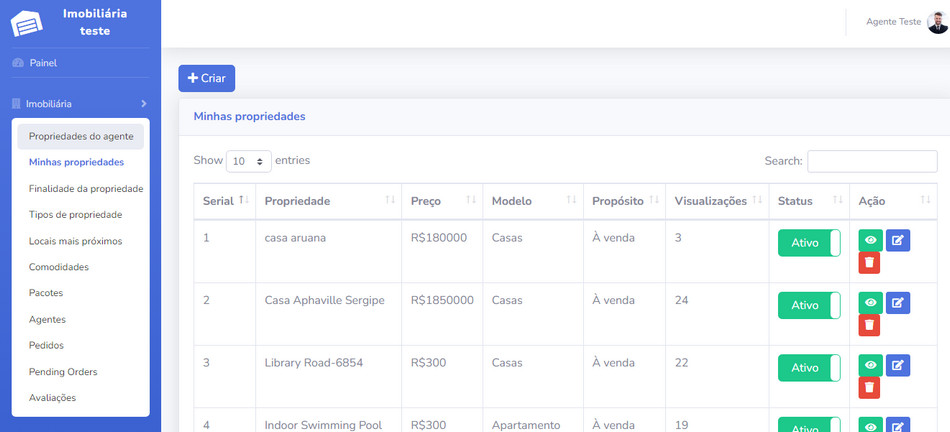
Task: Click the Minhas propriedades card heading
Action: (250, 116)
